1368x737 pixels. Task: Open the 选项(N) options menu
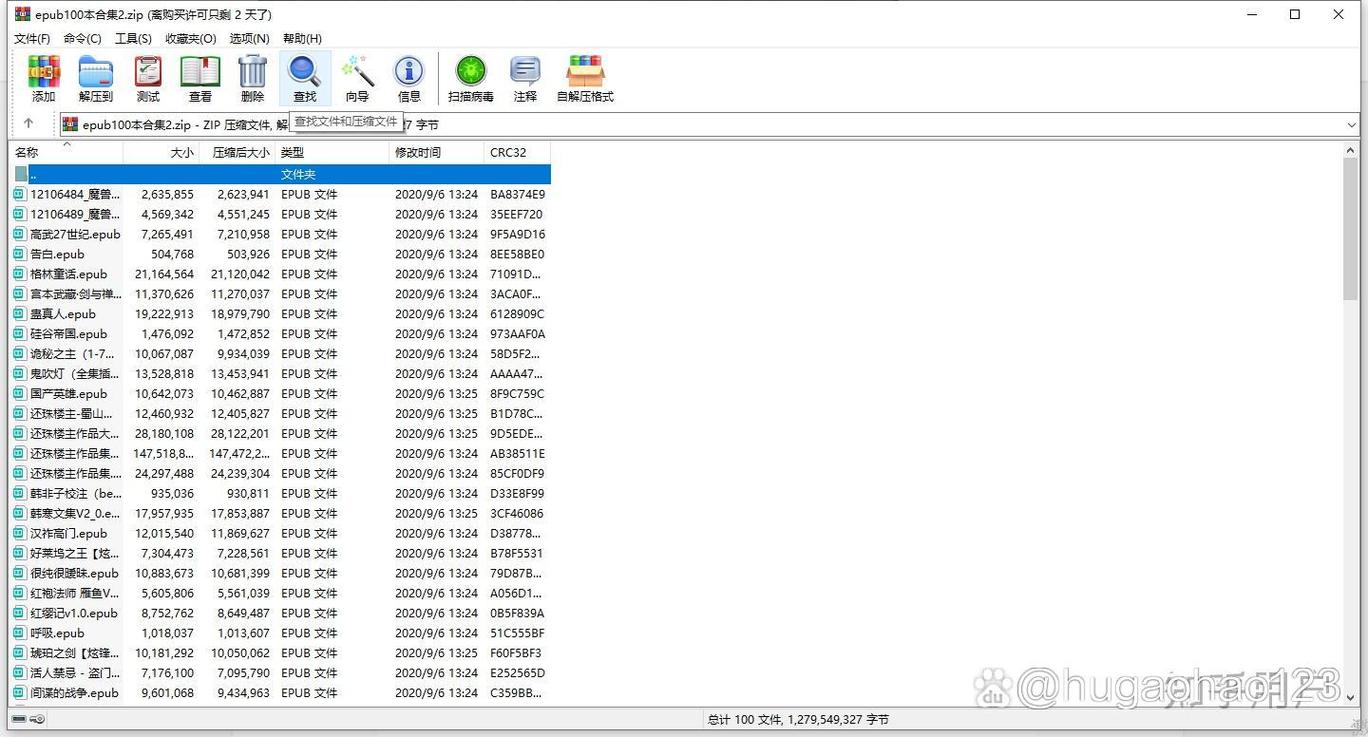tap(249, 38)
